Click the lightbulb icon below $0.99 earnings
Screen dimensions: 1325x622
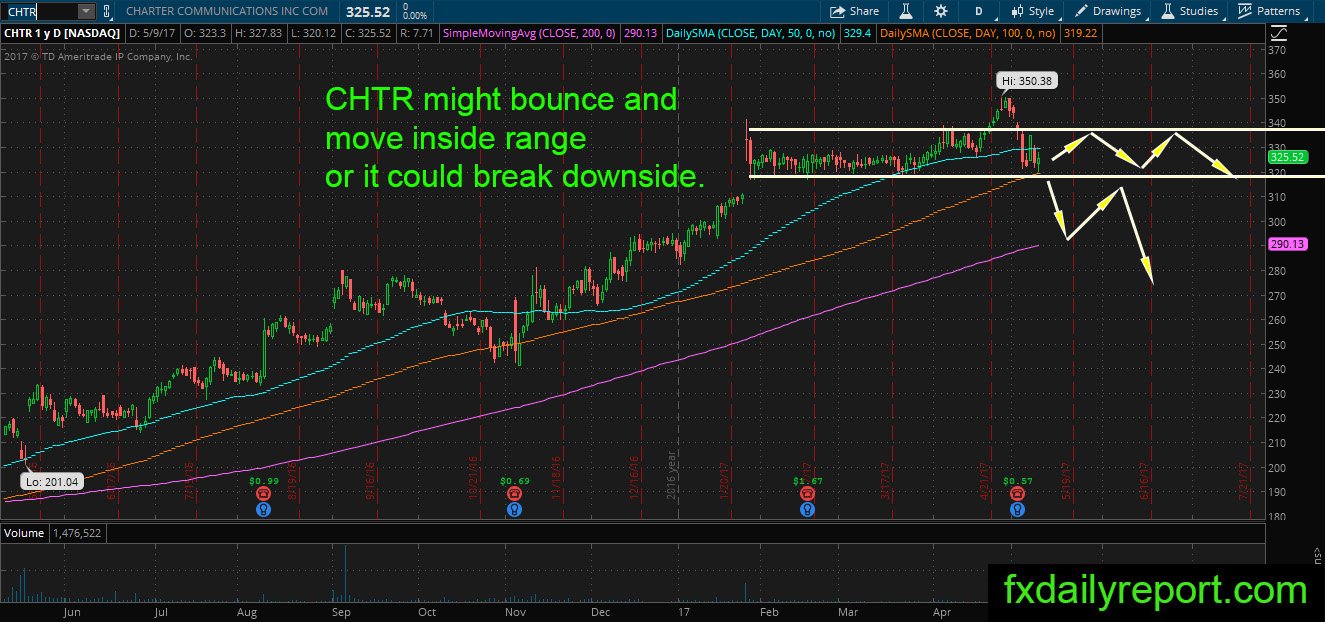[x=263, y=509]
